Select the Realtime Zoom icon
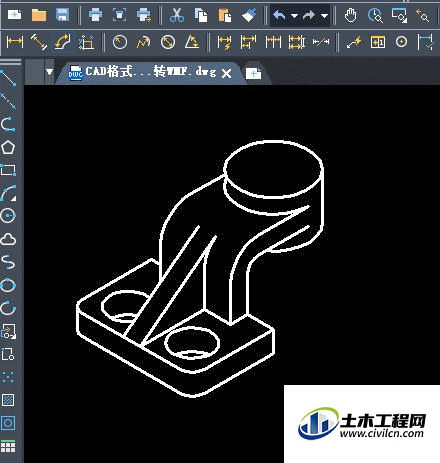 [375, 15]
